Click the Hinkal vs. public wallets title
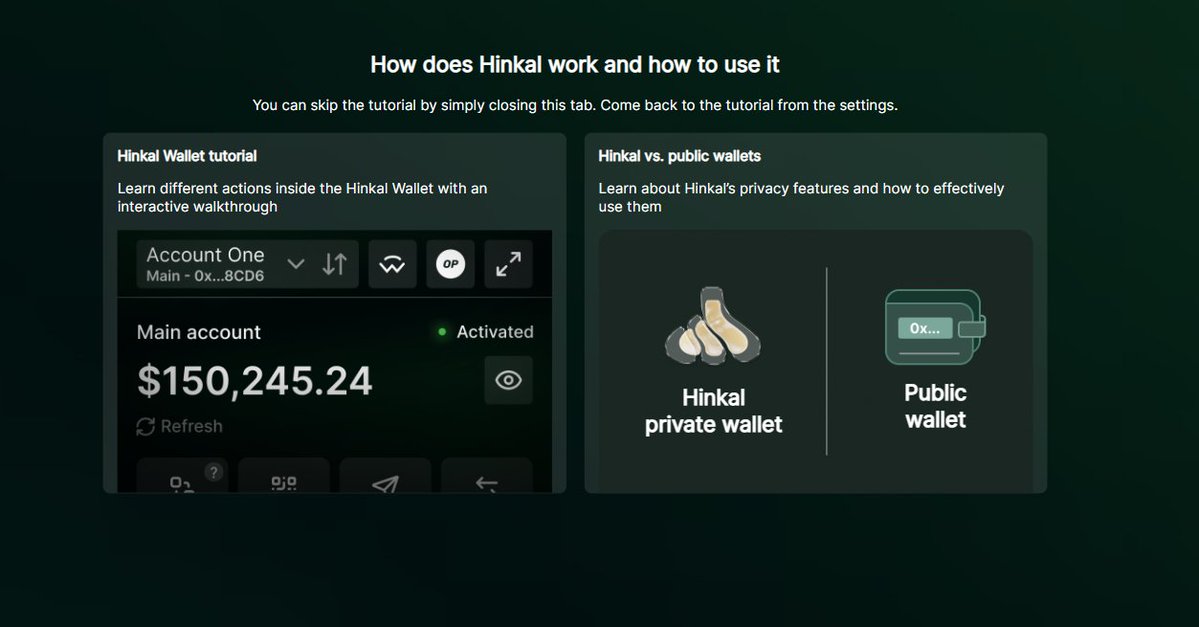The image size is (1199, 627). [680, 156]
